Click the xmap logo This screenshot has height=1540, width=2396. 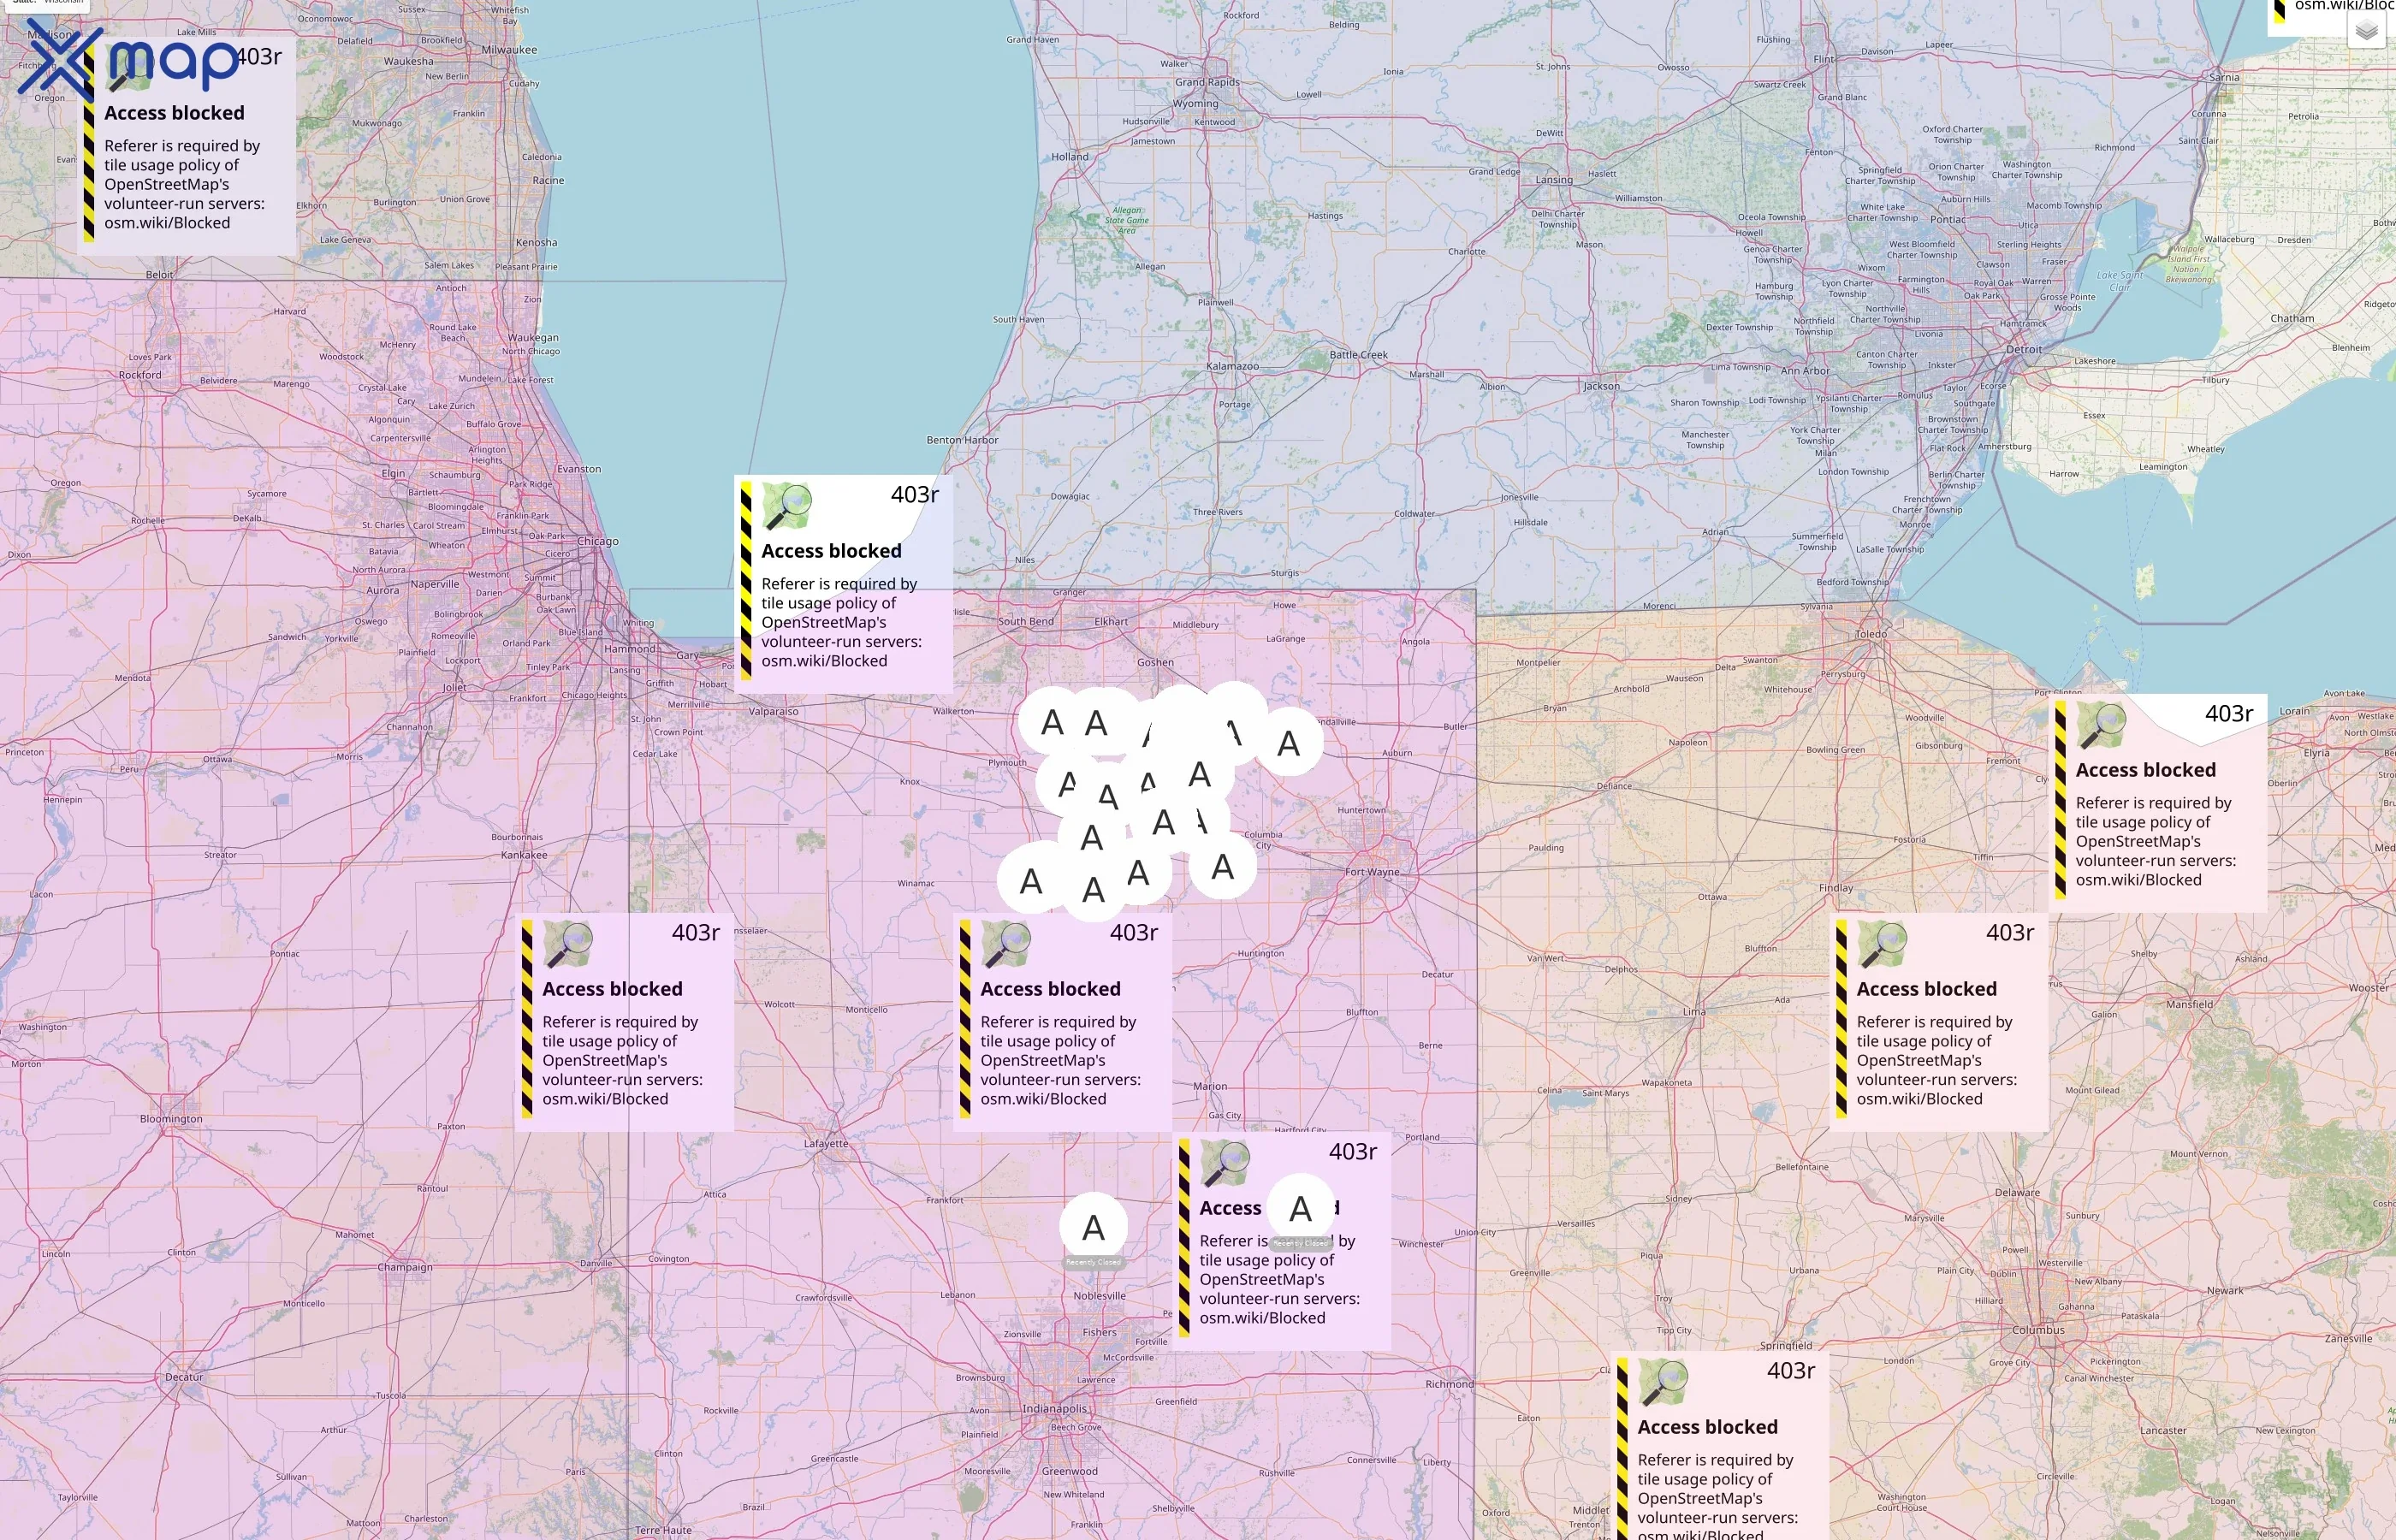point(129,59)
